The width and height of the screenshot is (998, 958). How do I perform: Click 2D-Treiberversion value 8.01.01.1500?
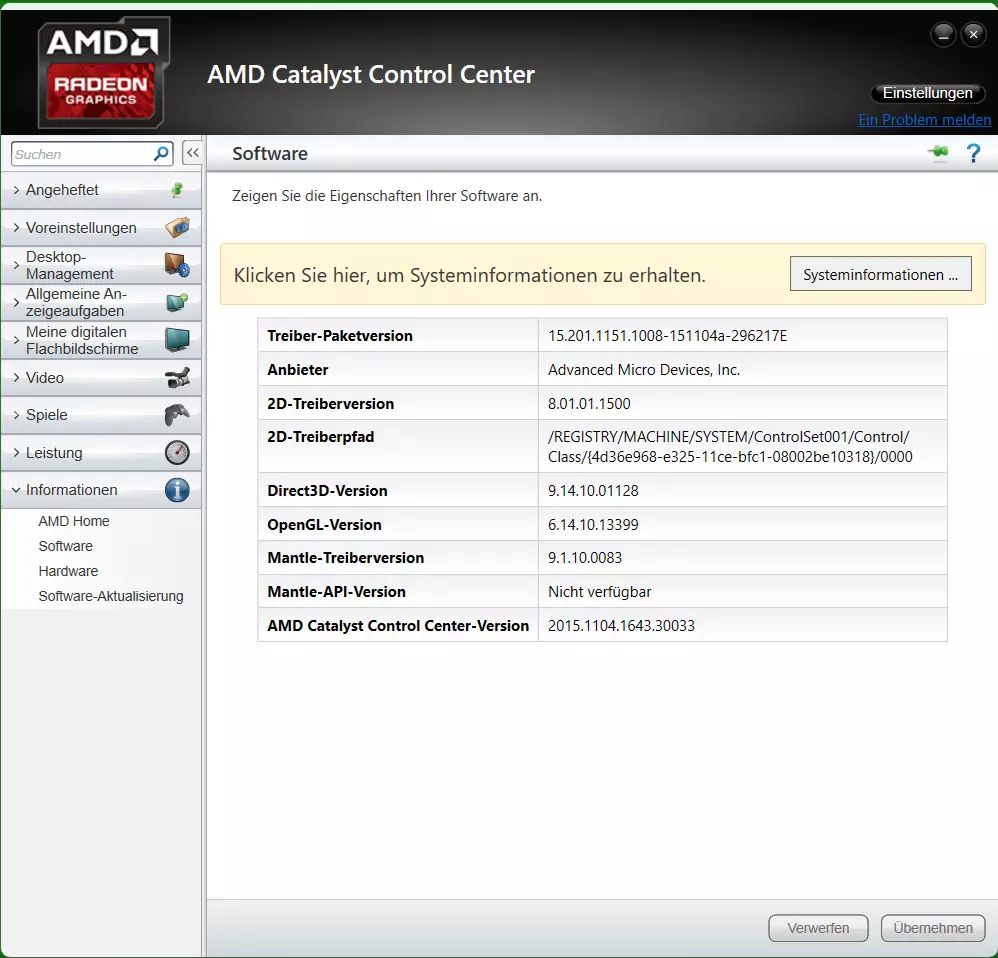point(589,404)
